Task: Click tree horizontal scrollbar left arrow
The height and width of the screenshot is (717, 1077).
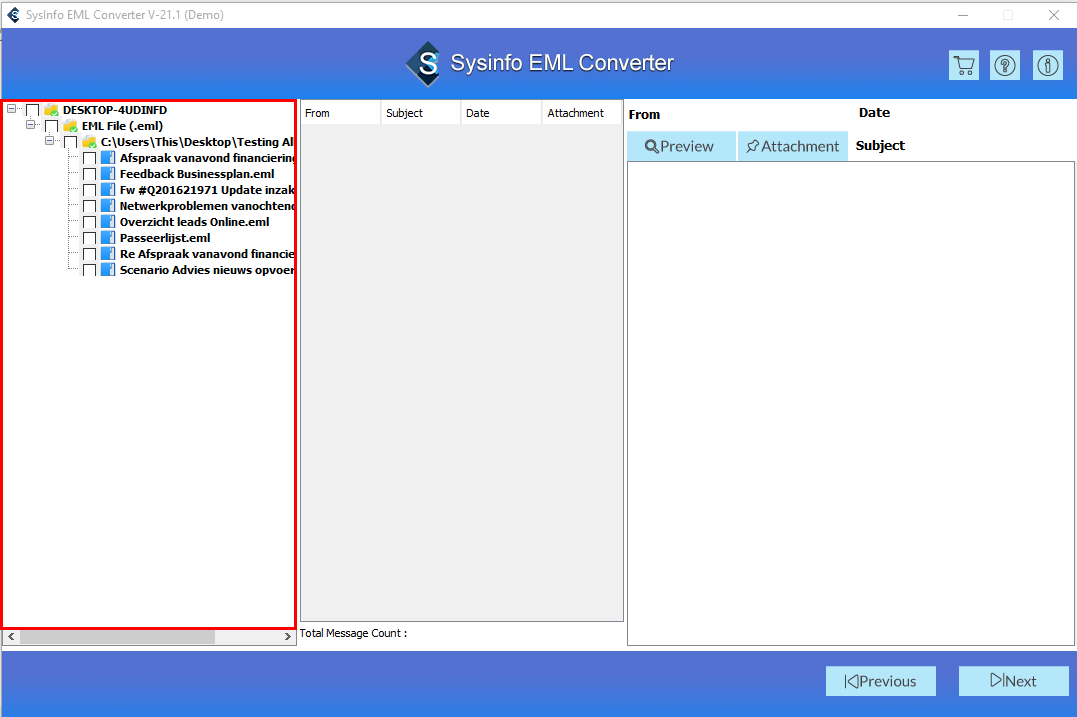Action: (11, 637)
